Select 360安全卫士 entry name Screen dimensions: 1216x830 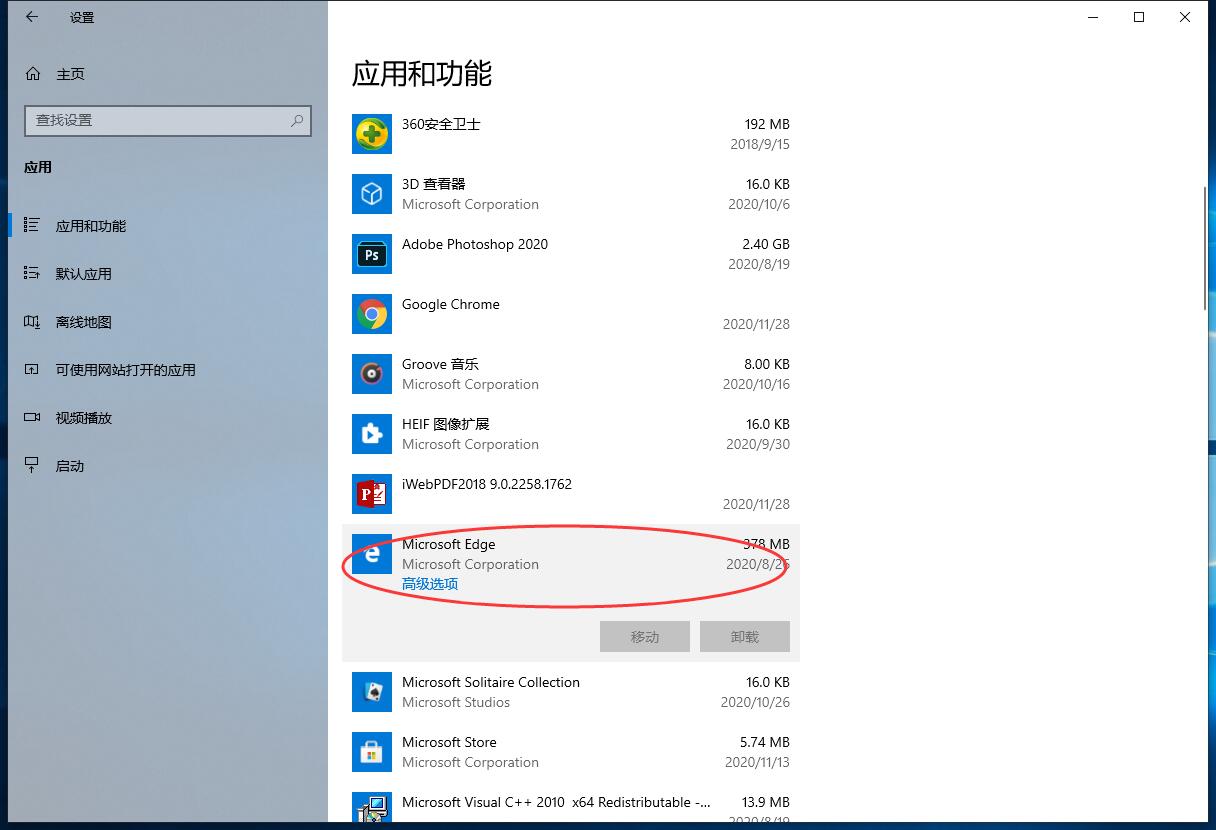pos(441,124)
